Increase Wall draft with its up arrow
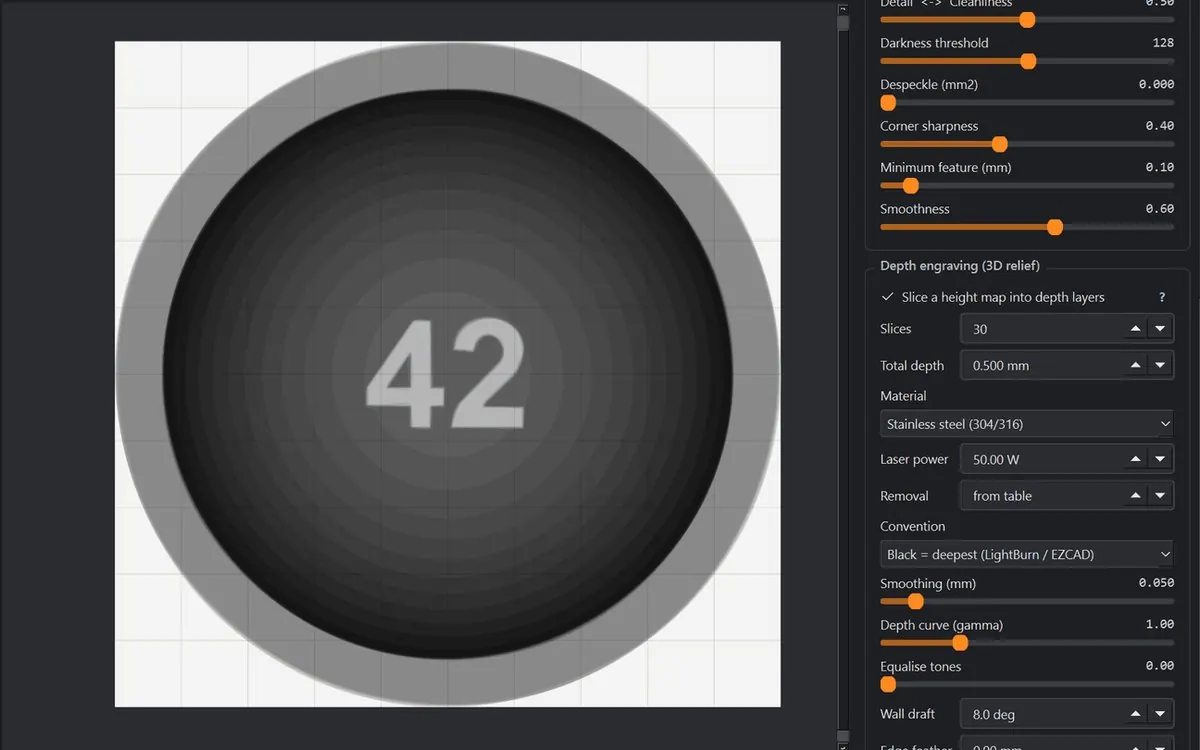The image size is (1200, 750). [1136, 715]
